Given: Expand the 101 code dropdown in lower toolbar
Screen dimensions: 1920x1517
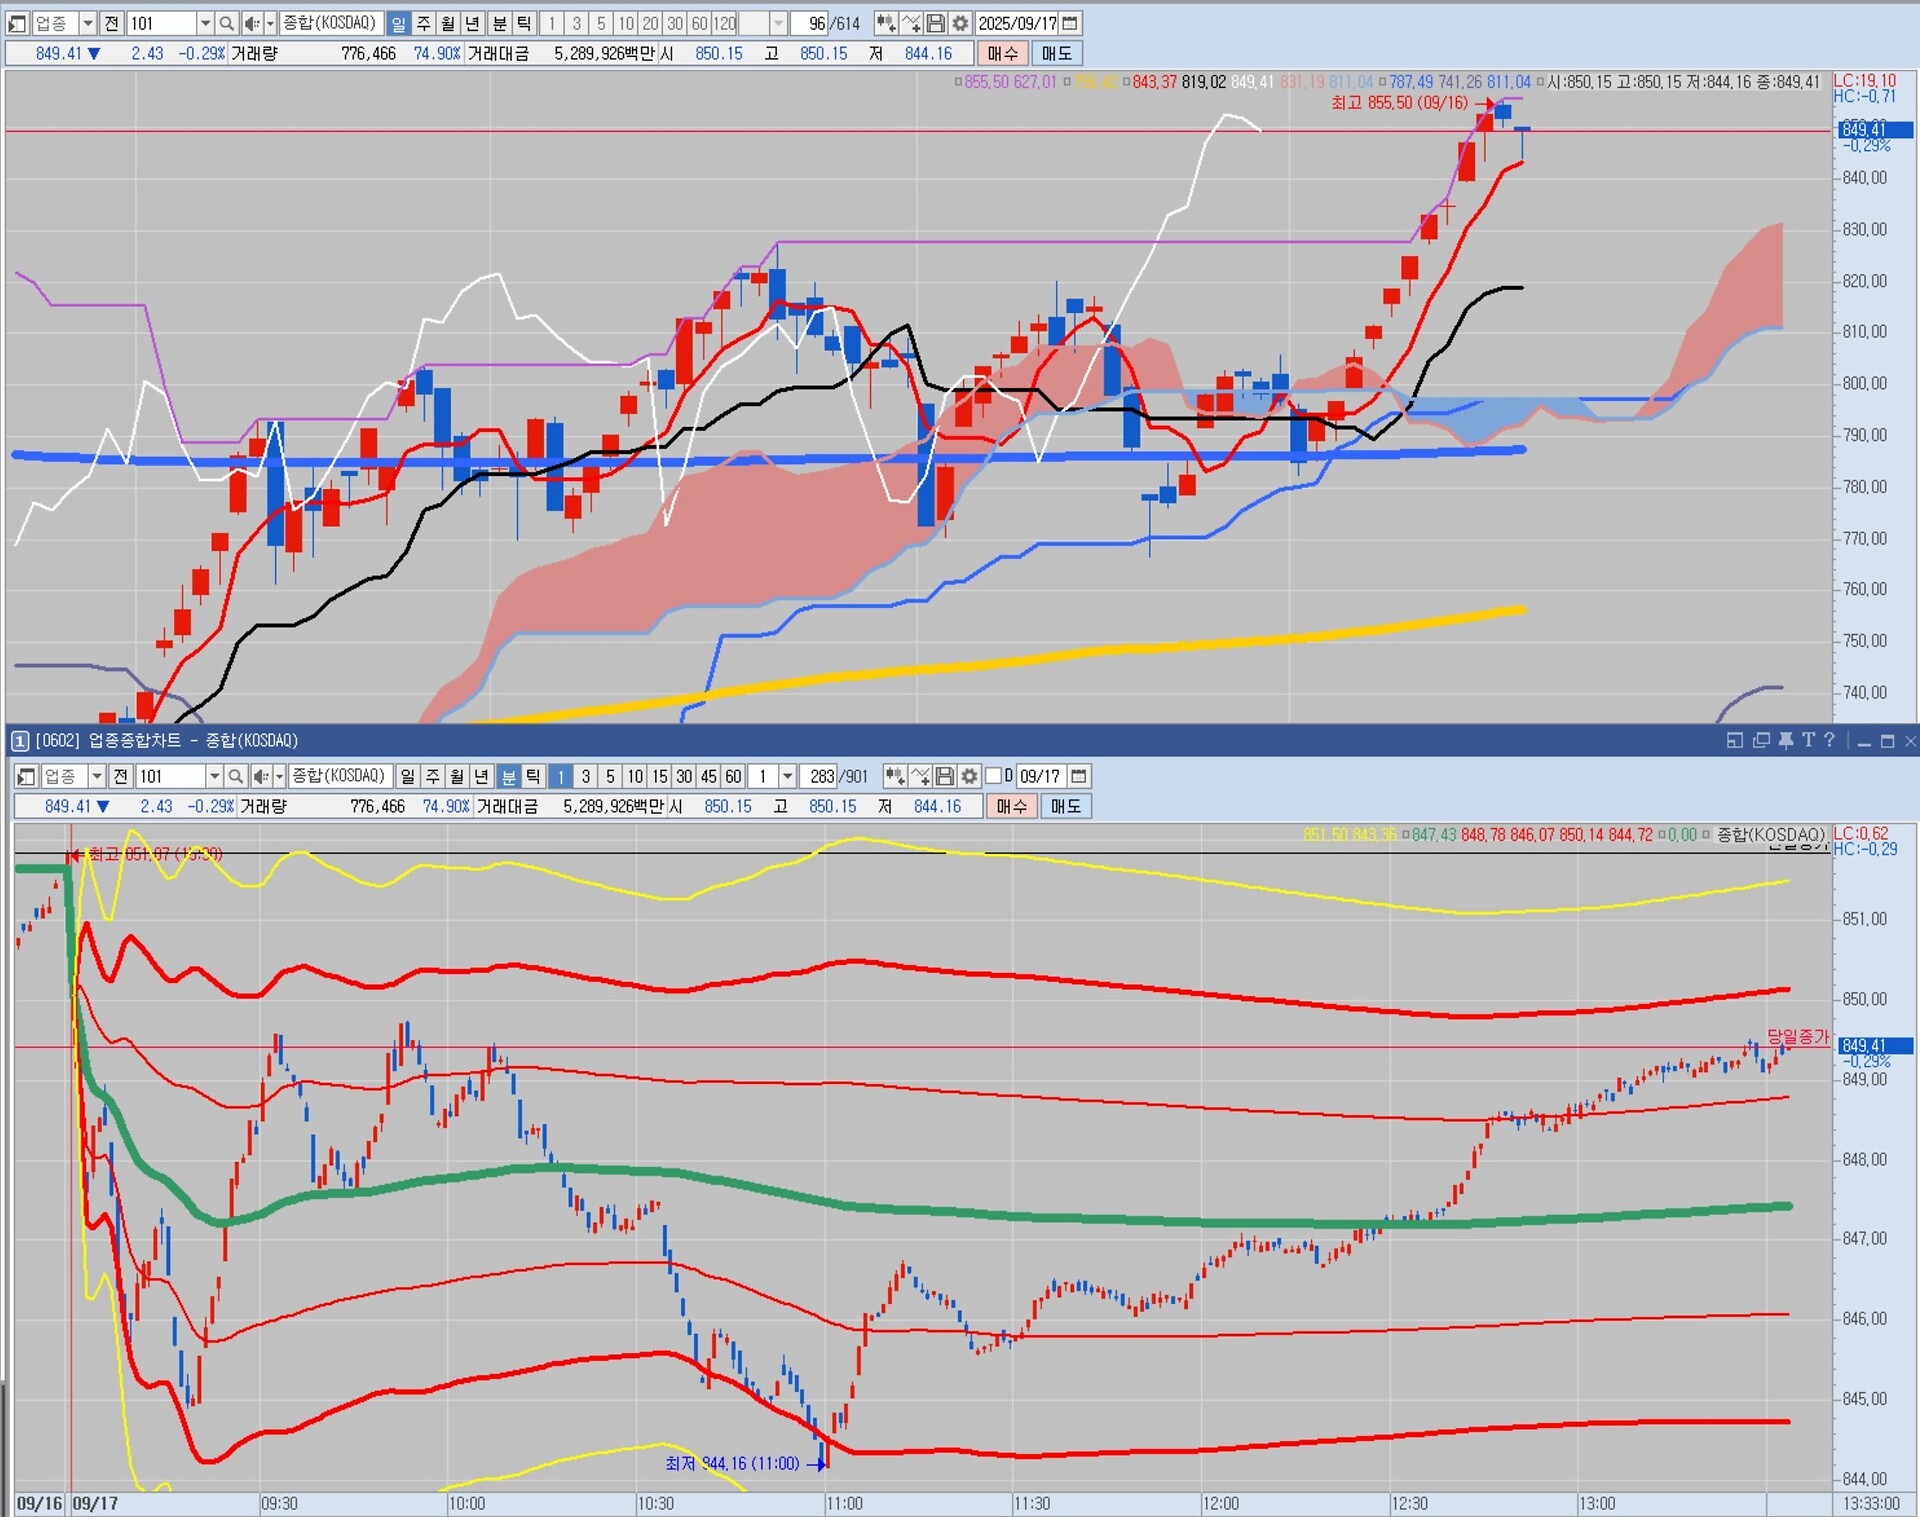Looking at the screenshot, I should [x=214, y=776].
